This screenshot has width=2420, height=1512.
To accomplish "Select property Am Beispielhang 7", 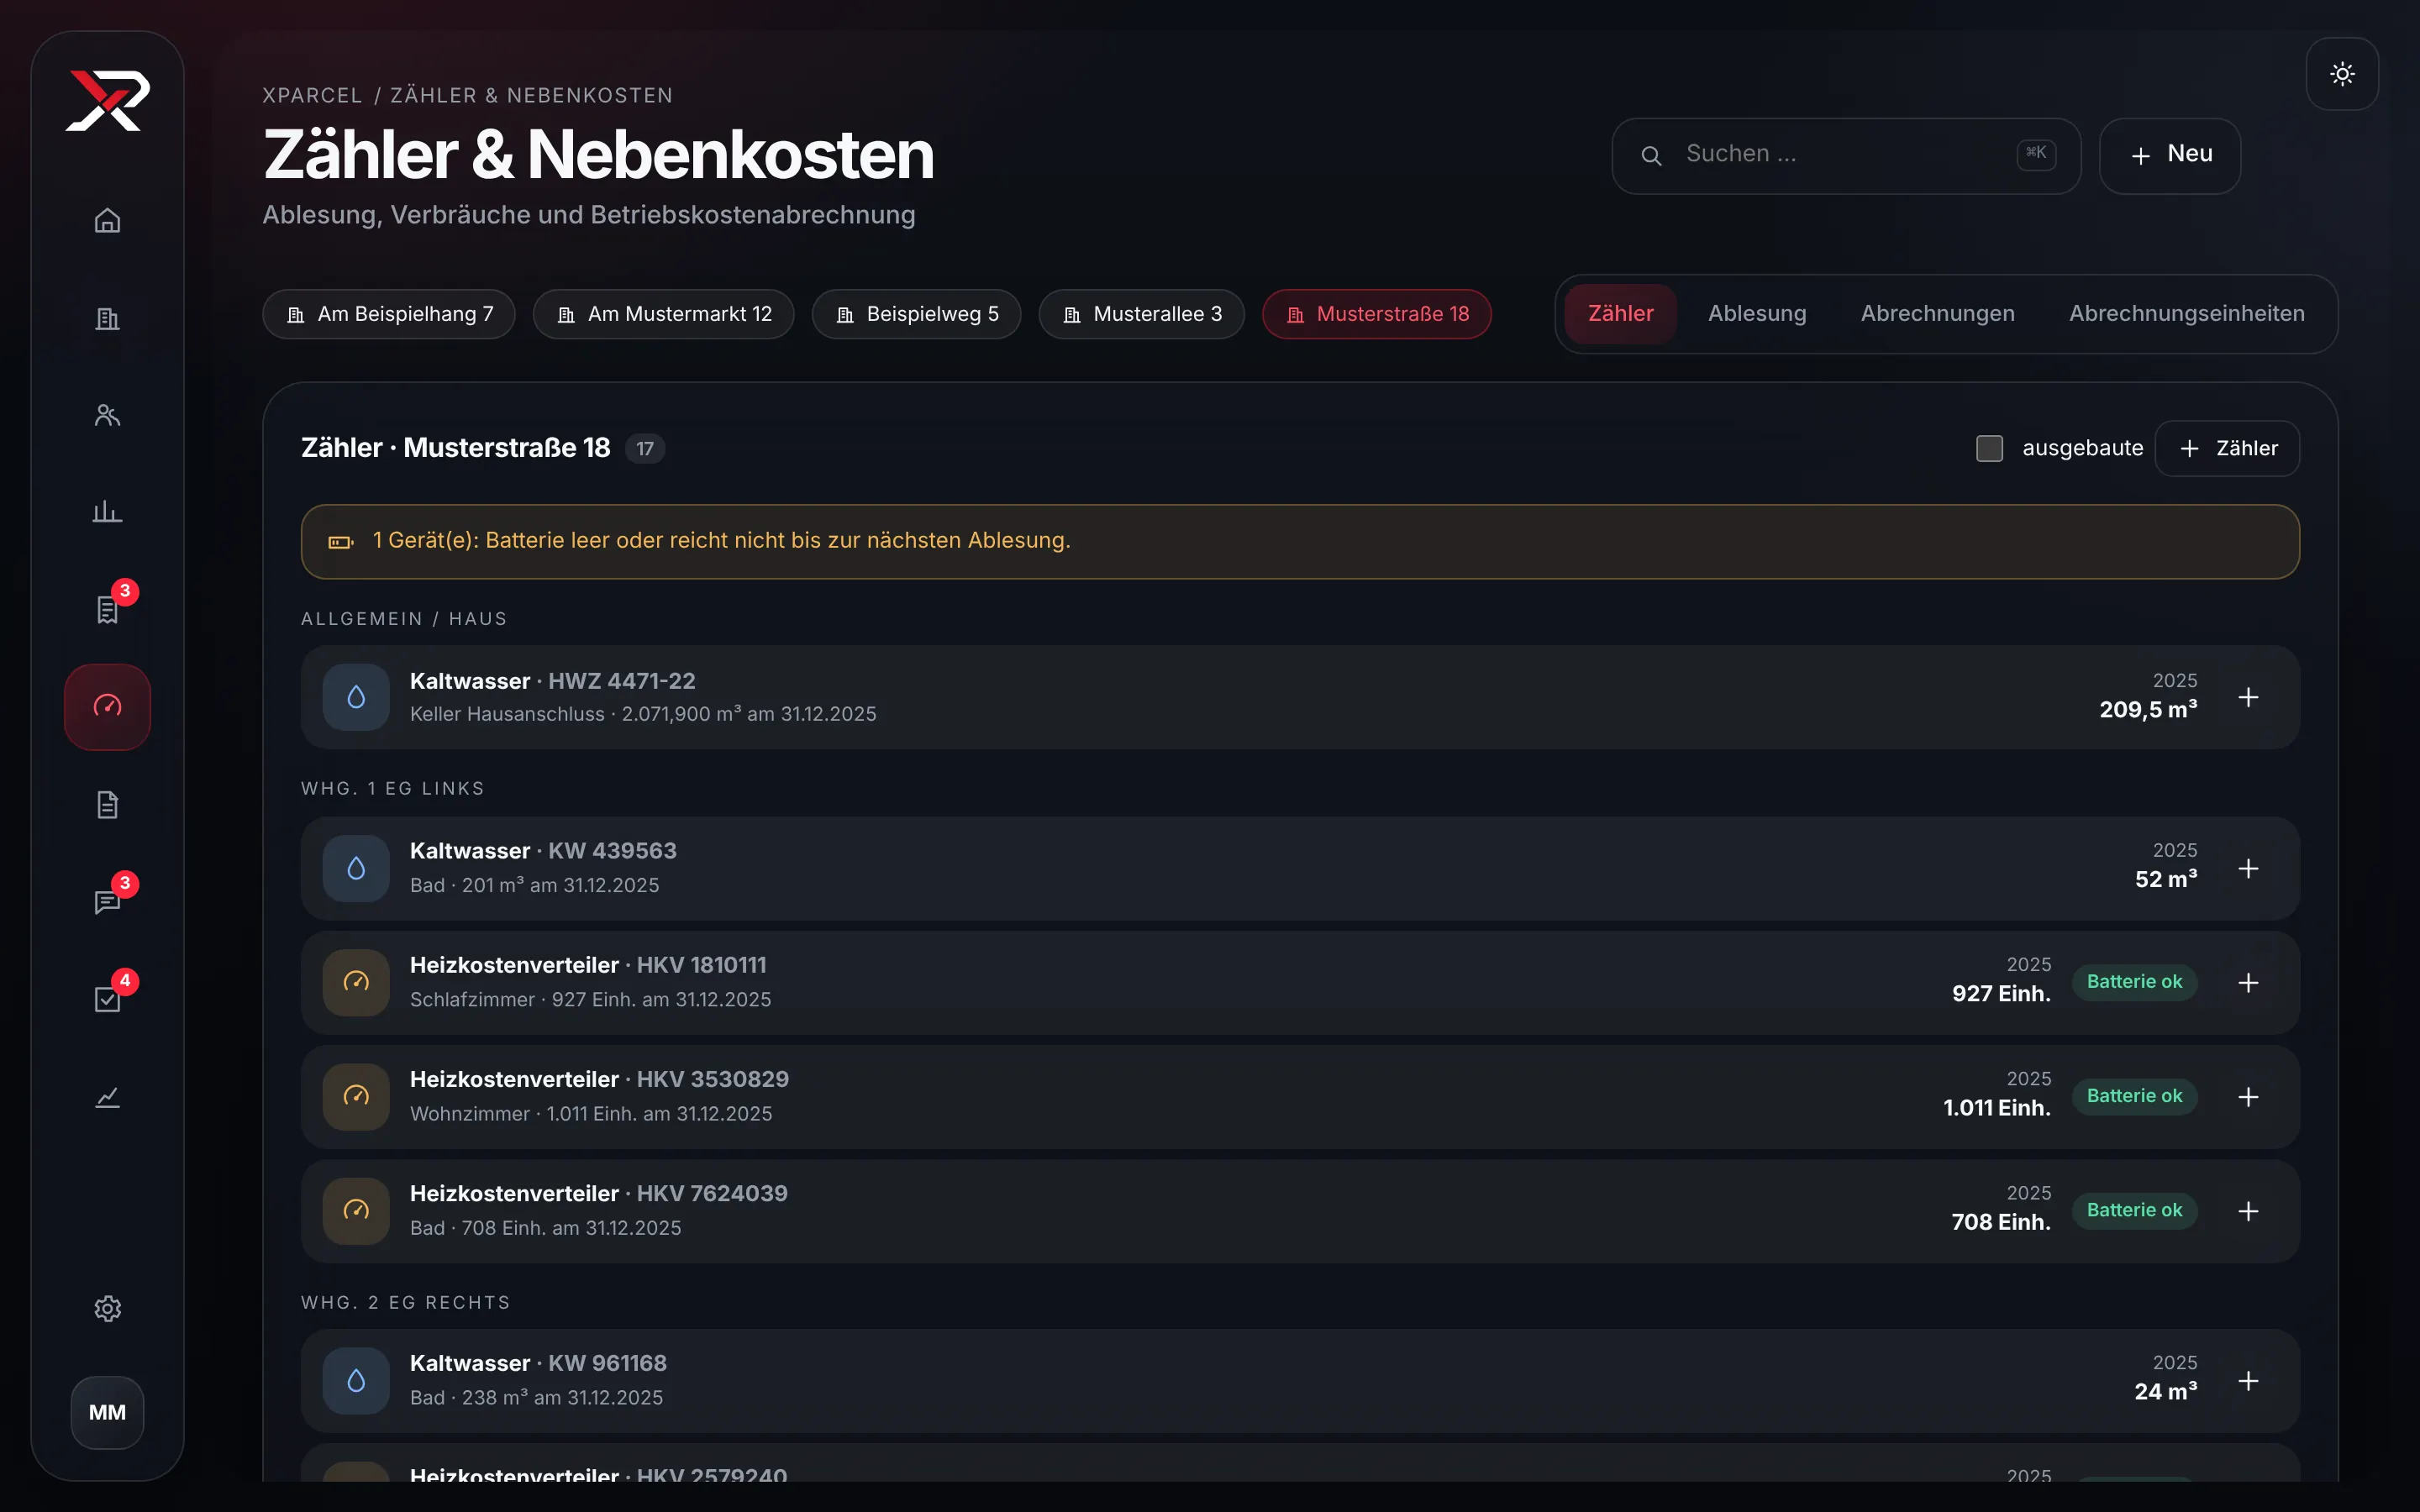I will 389,314.
